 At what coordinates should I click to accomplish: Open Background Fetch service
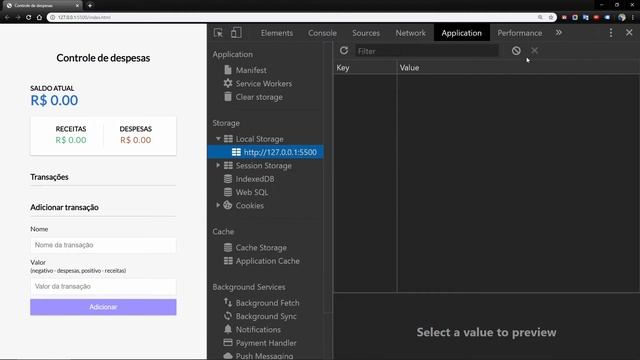[x=267, y=303]
